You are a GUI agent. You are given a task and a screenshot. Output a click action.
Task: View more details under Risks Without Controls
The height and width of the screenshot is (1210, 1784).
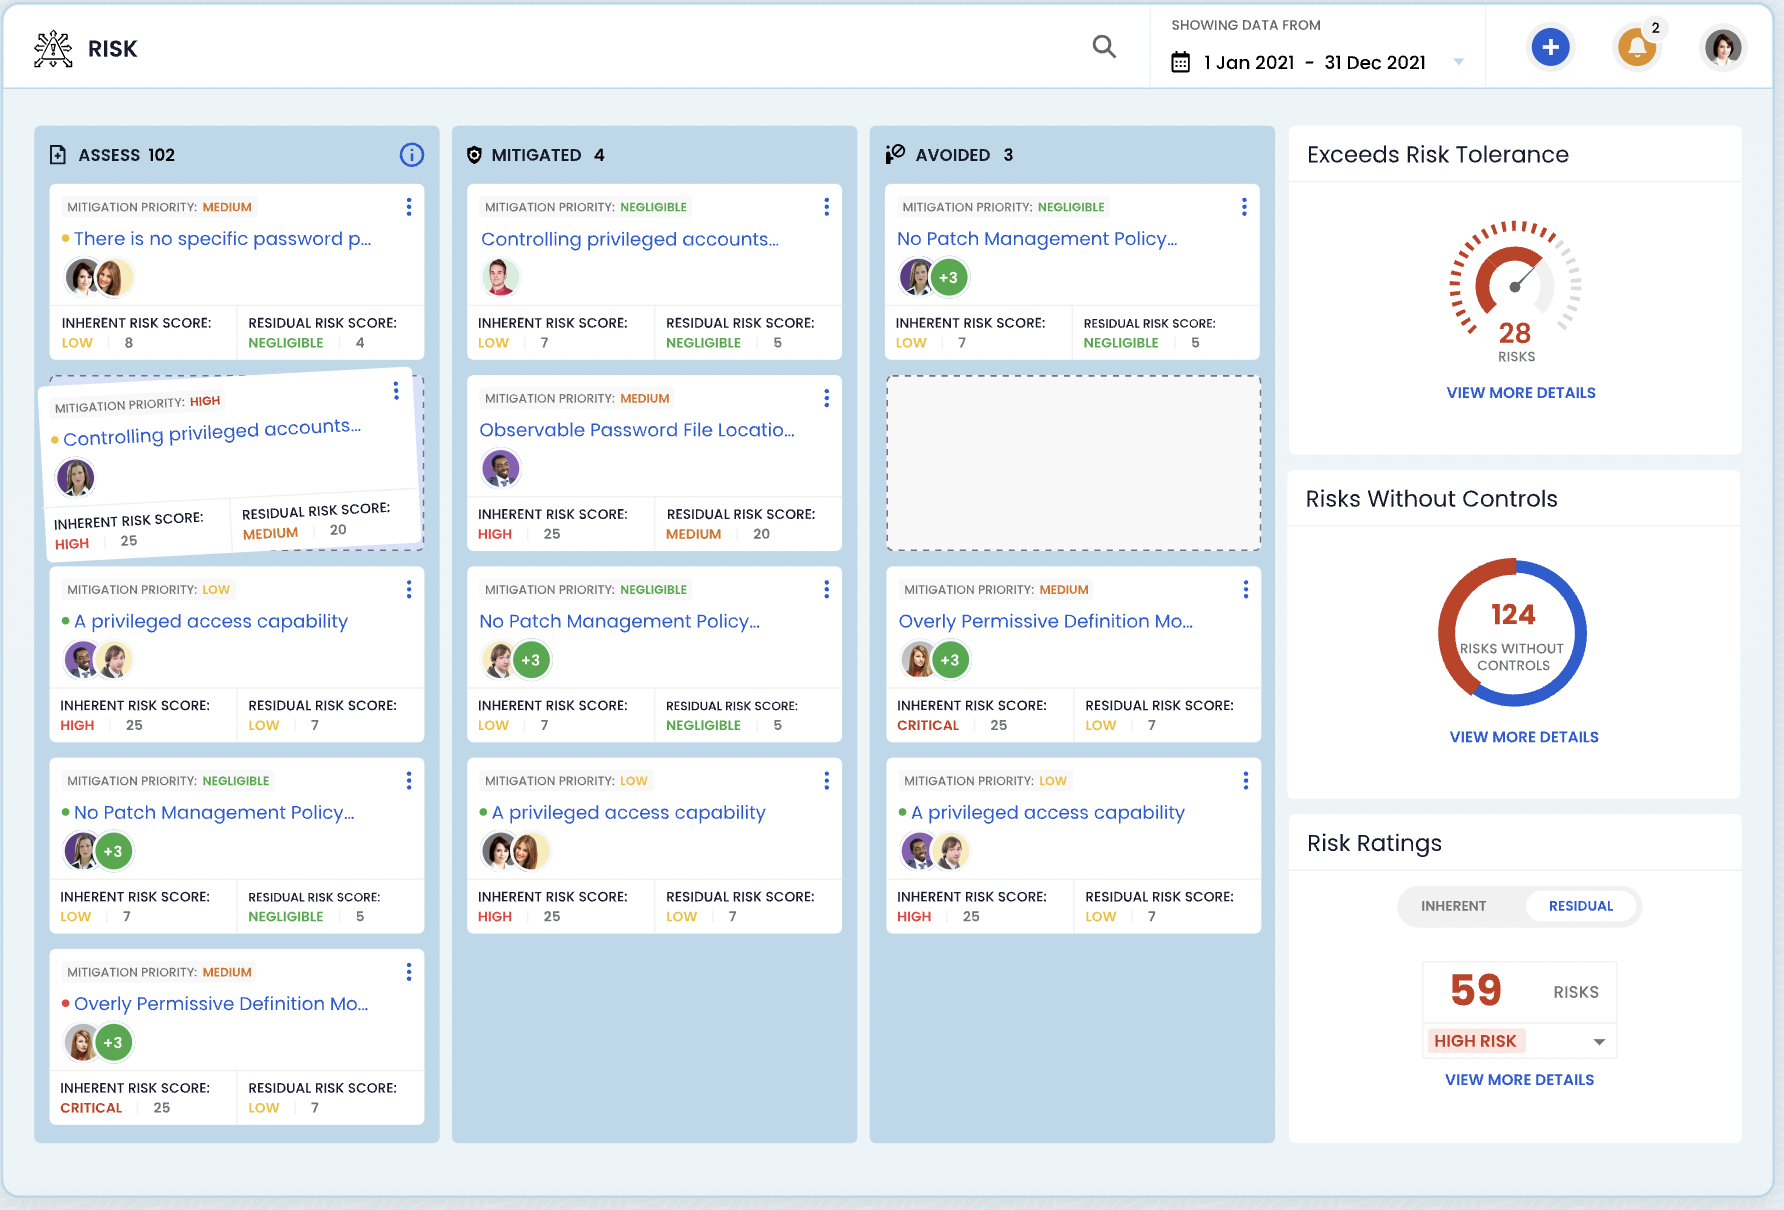[1523, 737]
